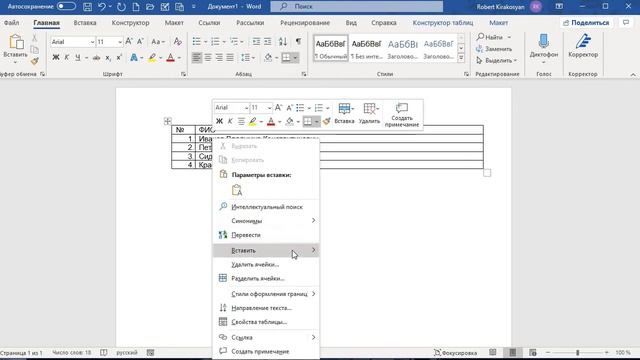Click Создать примечание in mini toolbar
This screenshot has width=640, height=360.
click(x=402, y=115)
